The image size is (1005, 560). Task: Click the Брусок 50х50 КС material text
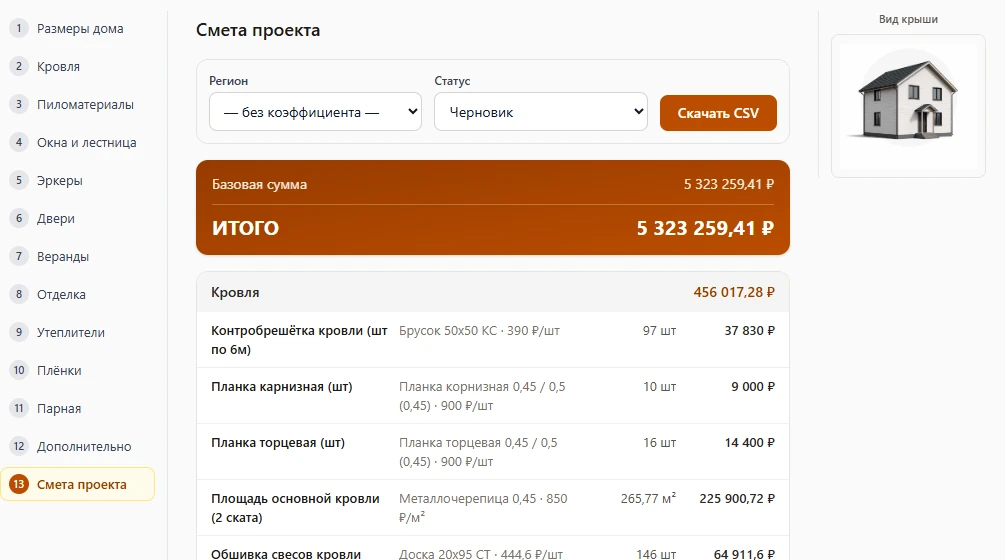pyautogui.click(x=479, y=331)
